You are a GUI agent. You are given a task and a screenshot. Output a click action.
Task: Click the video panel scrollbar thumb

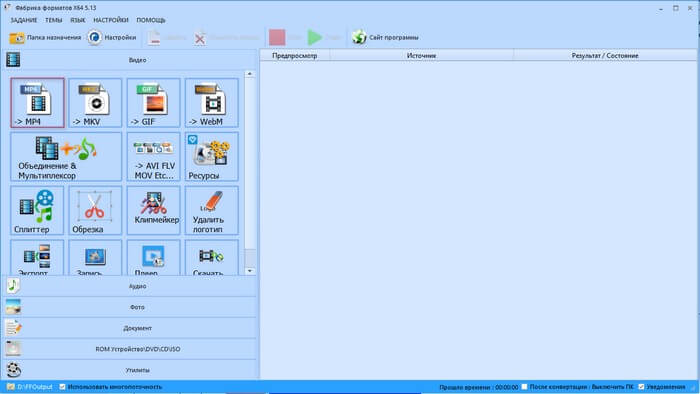click(250, 257)
